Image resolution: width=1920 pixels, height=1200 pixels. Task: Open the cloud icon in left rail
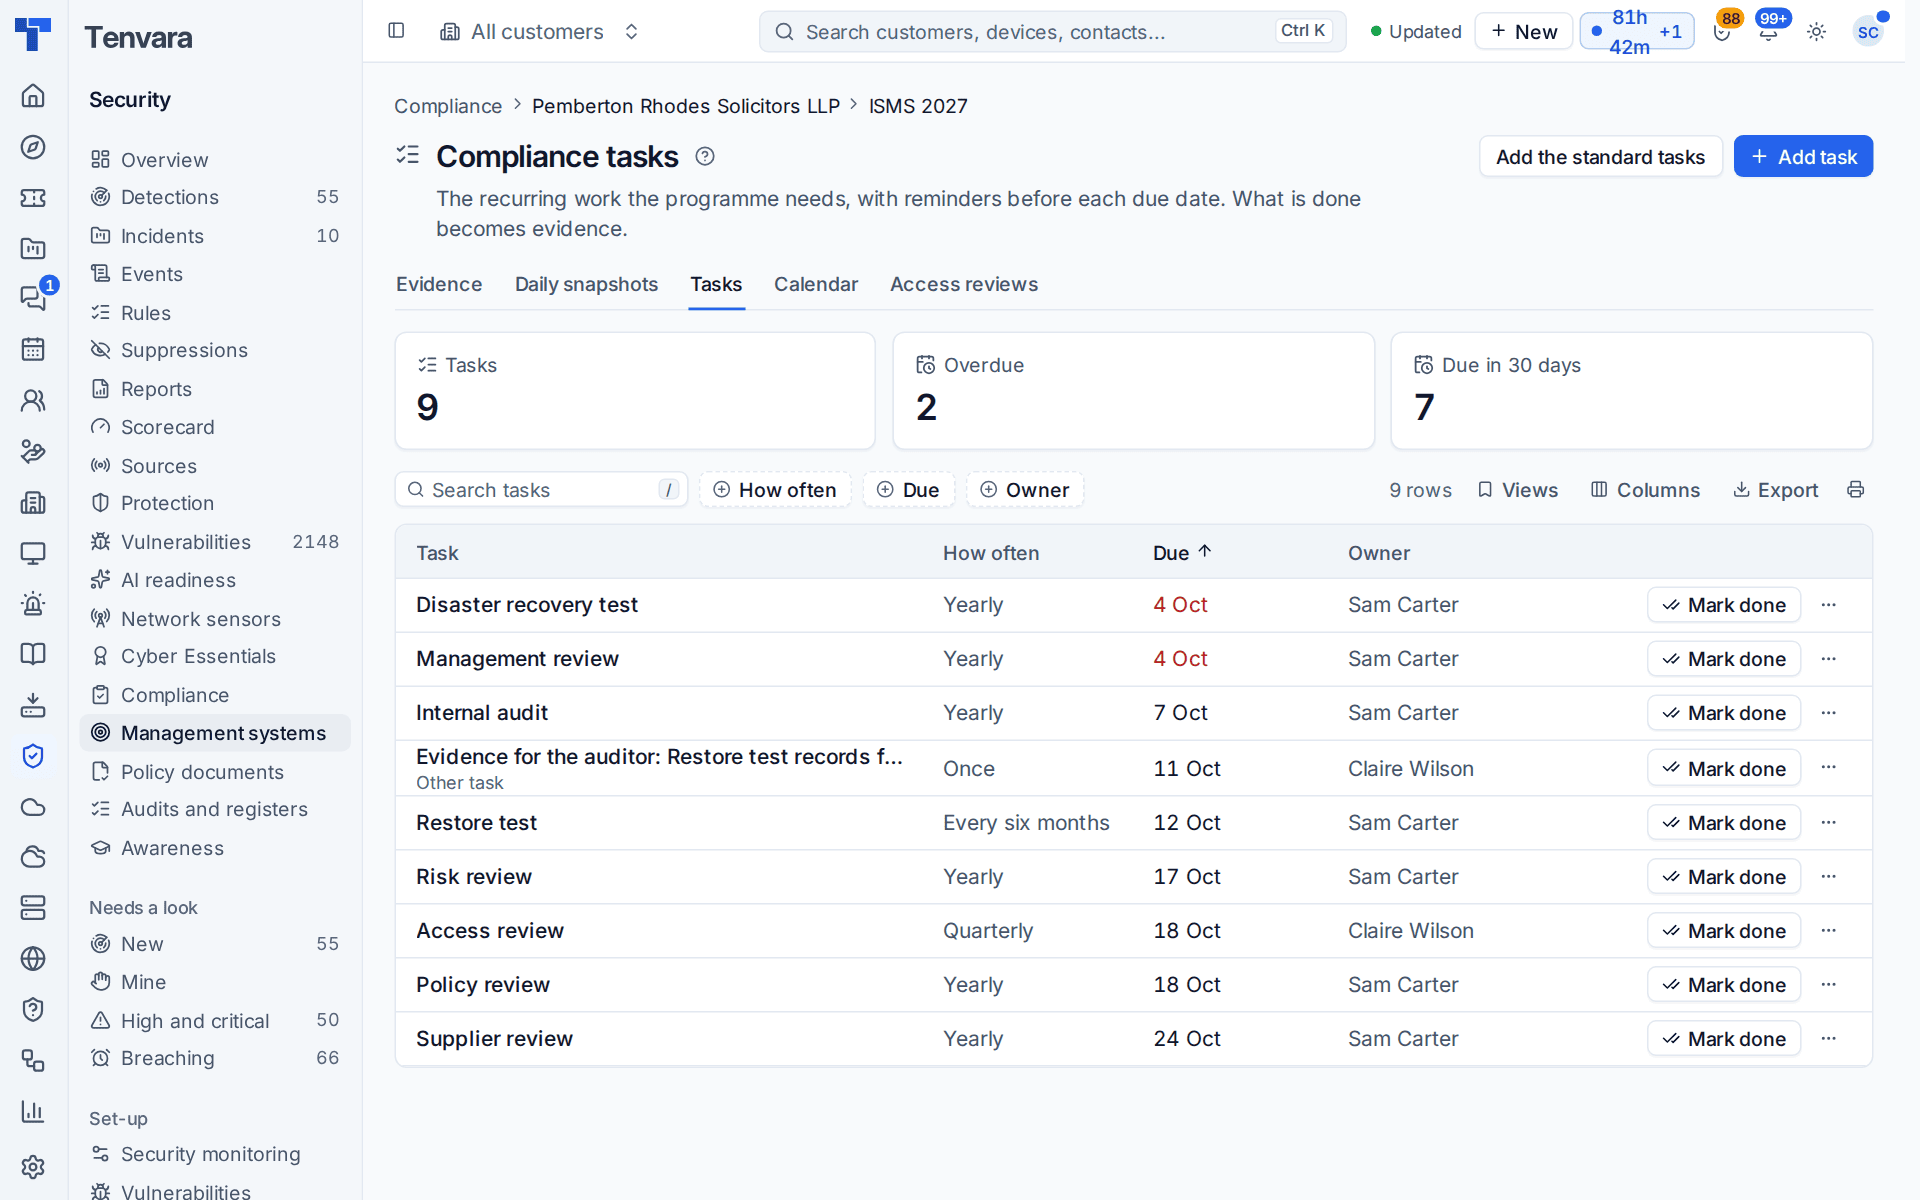(33, 807)
